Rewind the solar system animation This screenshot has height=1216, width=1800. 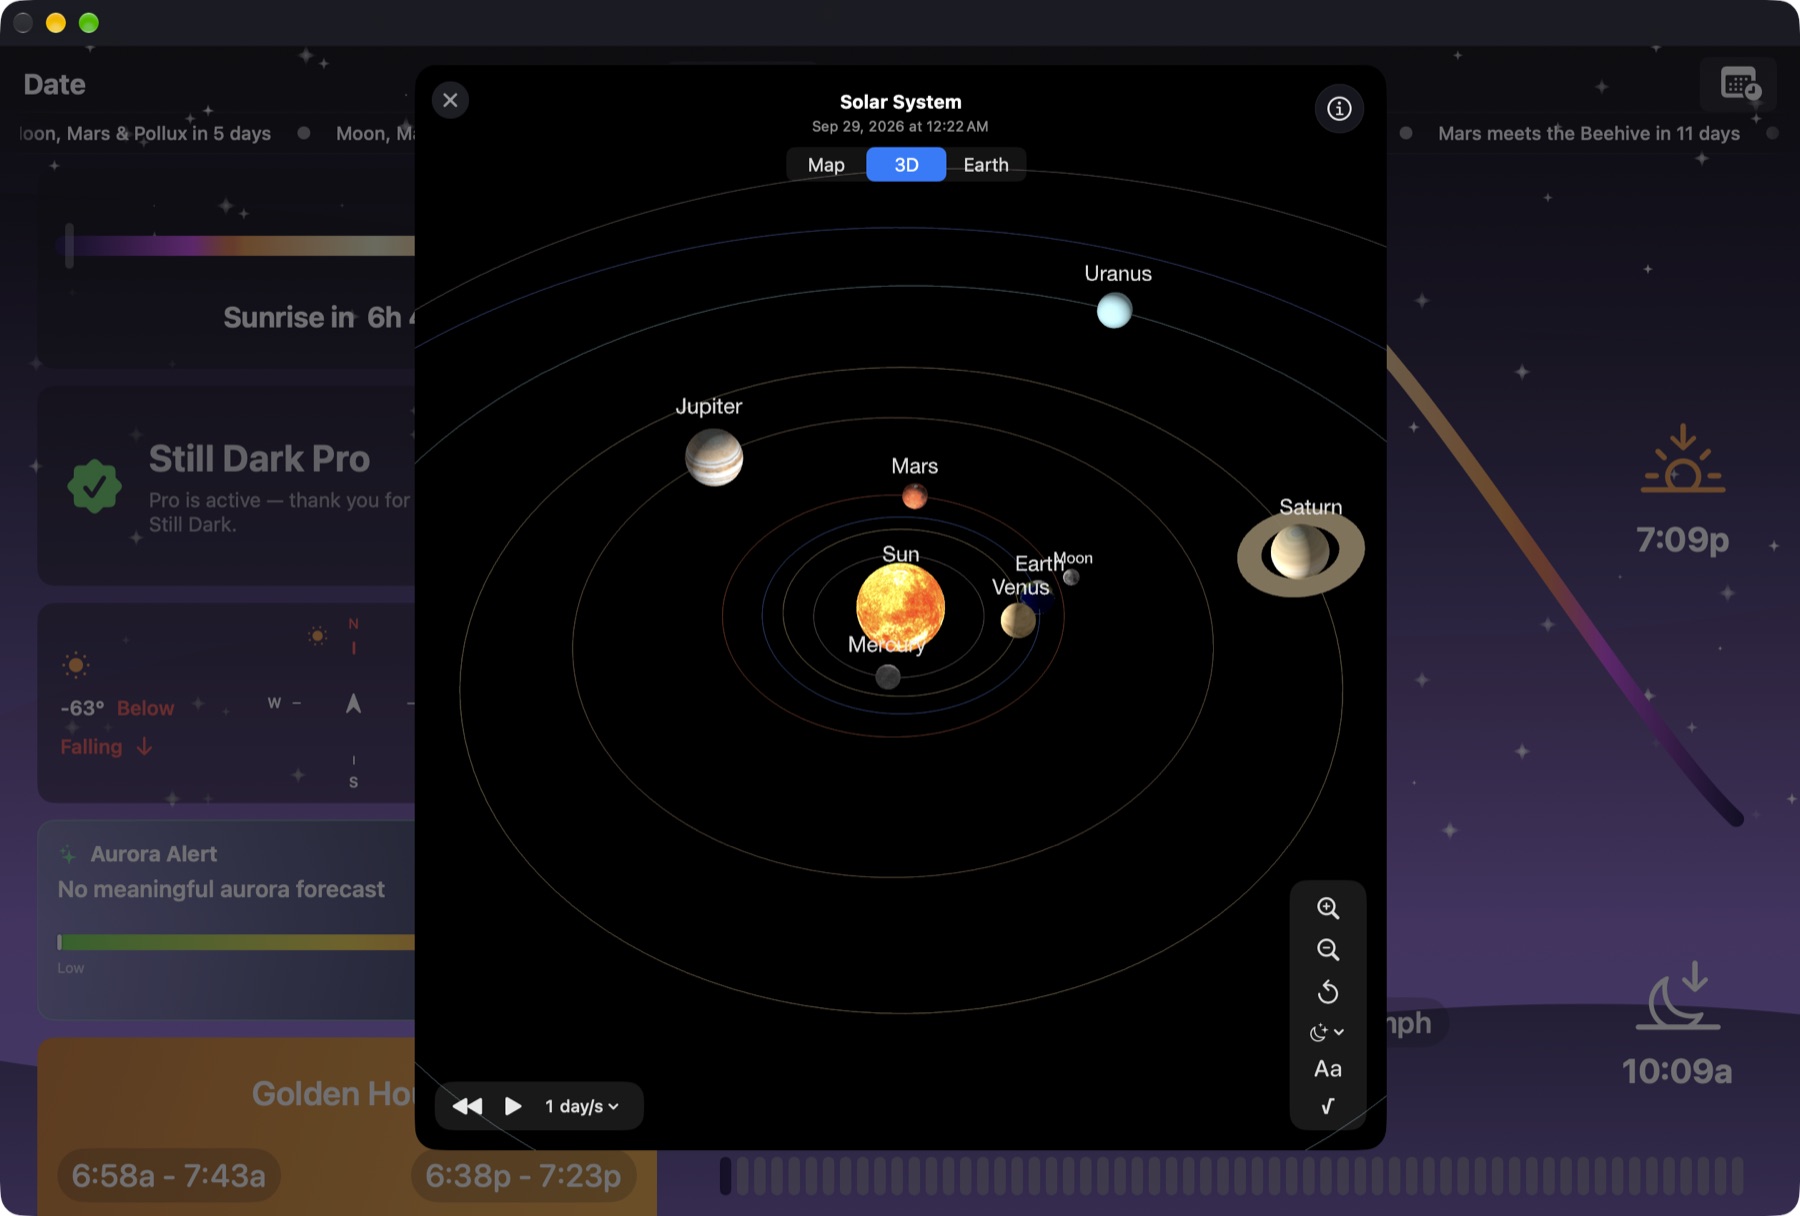click(x=467, y=1106)
